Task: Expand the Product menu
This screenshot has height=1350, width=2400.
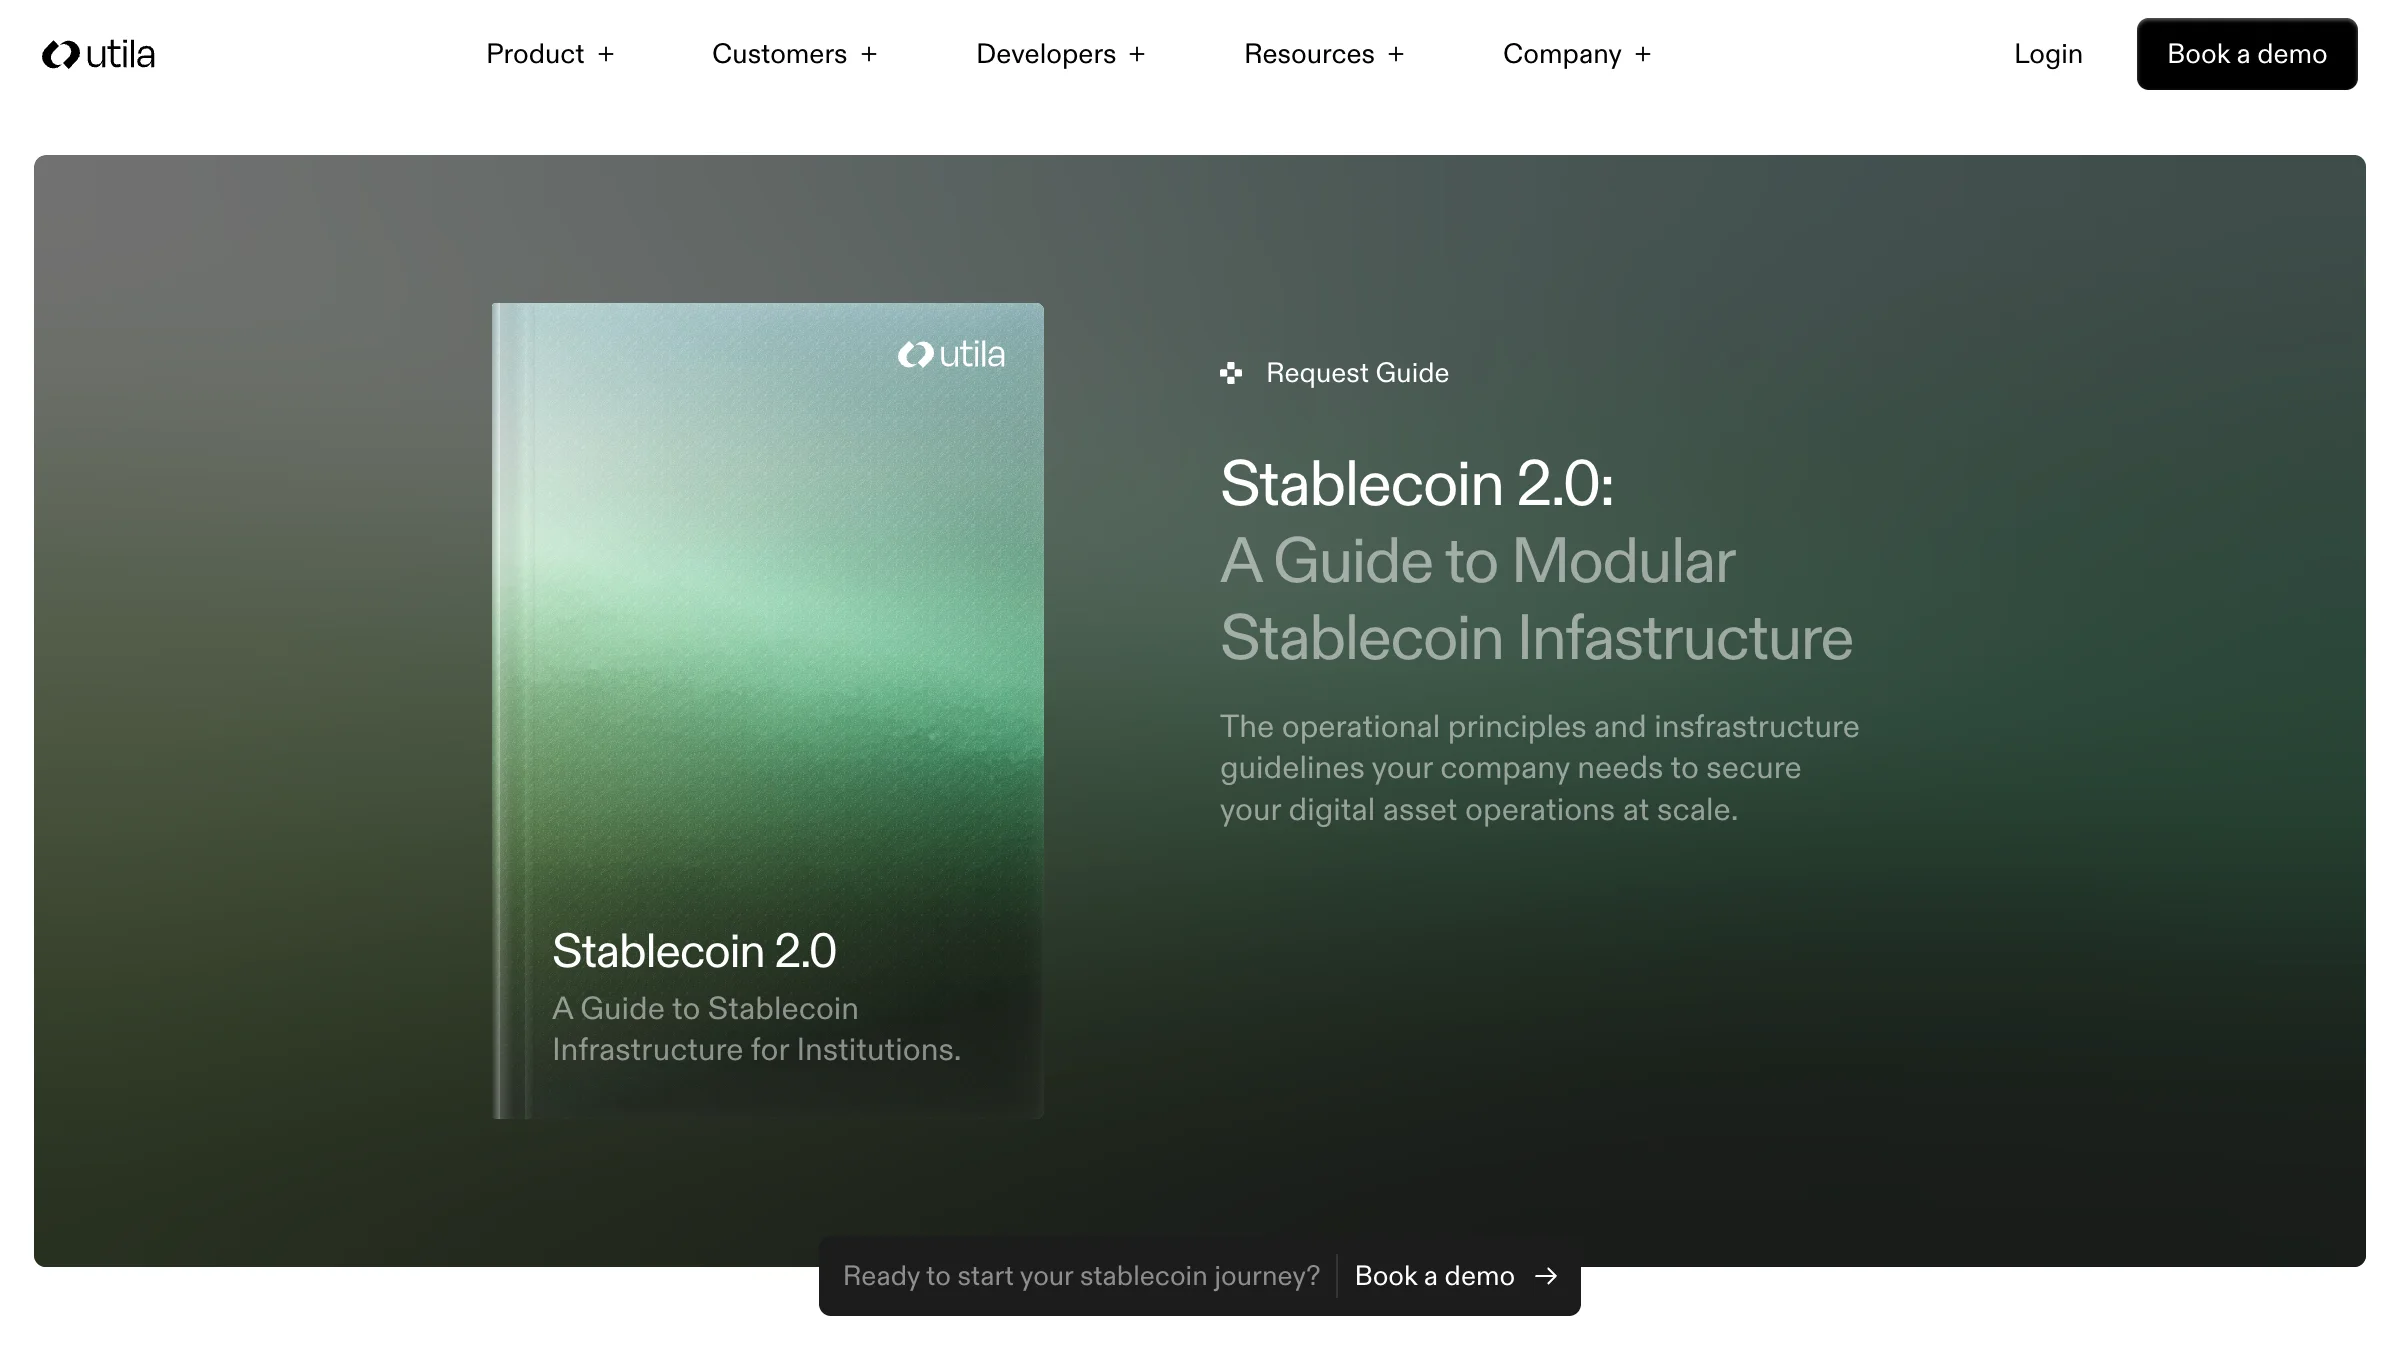Action: (535, 54)
